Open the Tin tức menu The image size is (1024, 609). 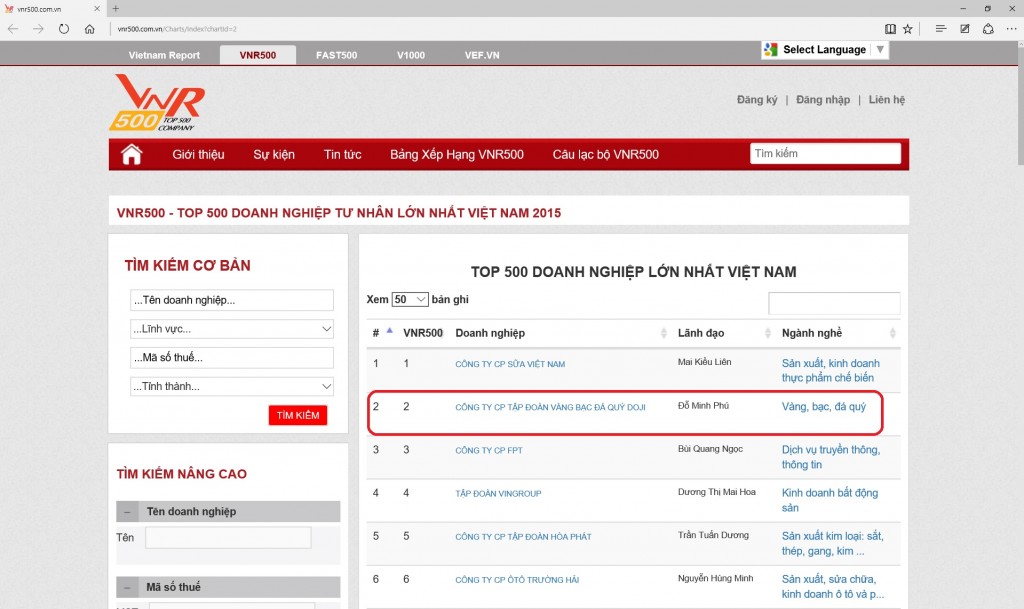tap(342, 155)
